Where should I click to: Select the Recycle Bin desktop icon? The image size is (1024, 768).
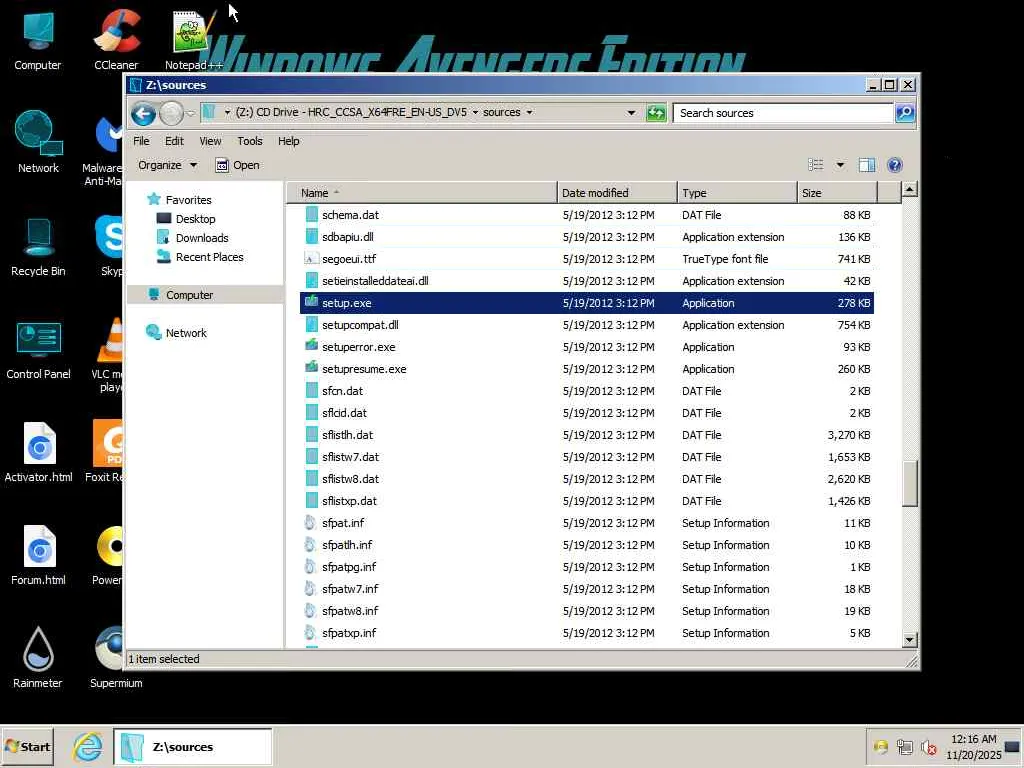38,246
